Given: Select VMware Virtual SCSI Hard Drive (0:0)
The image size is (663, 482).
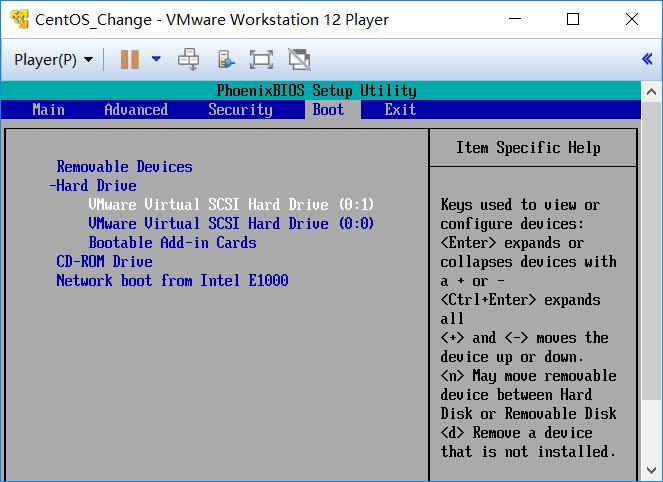Looking at the screenshot, I should click(x=231, y=224).
